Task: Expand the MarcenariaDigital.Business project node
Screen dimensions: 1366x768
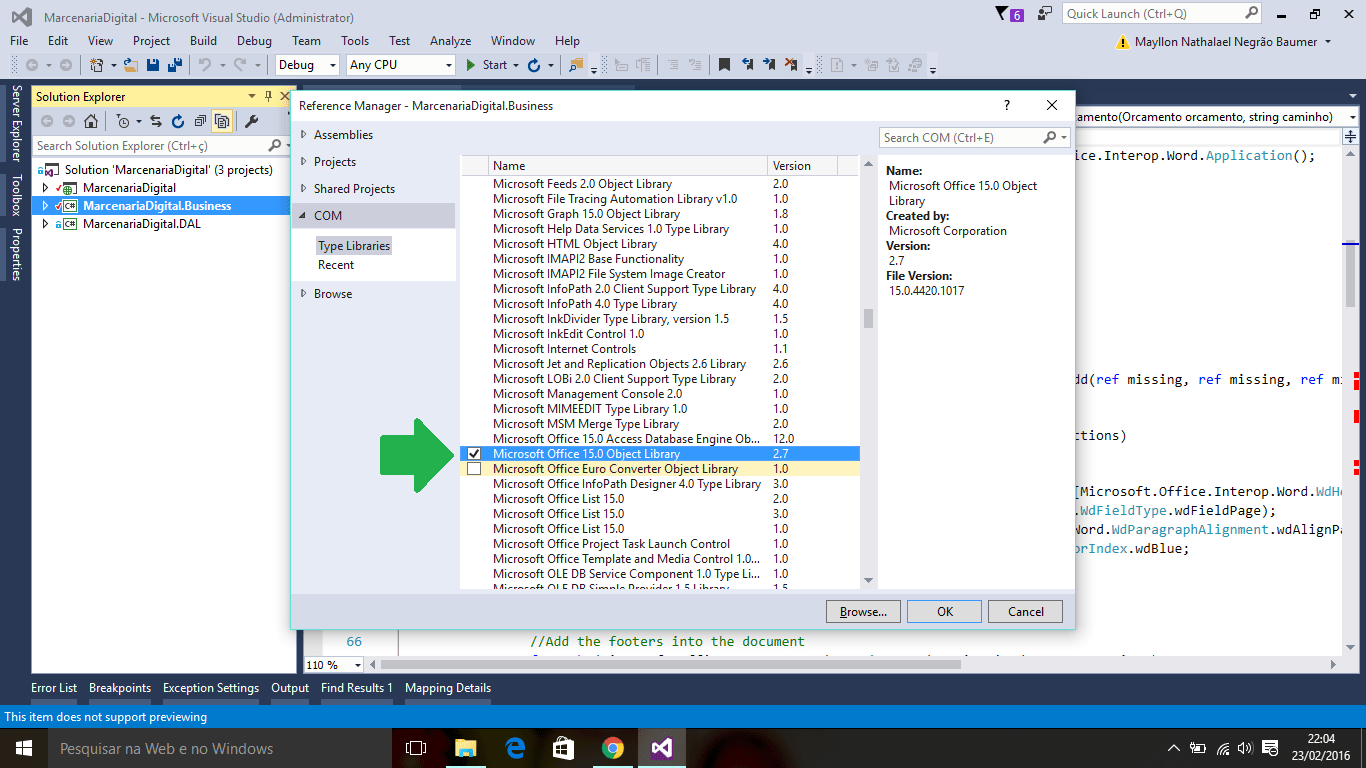Action: pos(45,206)
